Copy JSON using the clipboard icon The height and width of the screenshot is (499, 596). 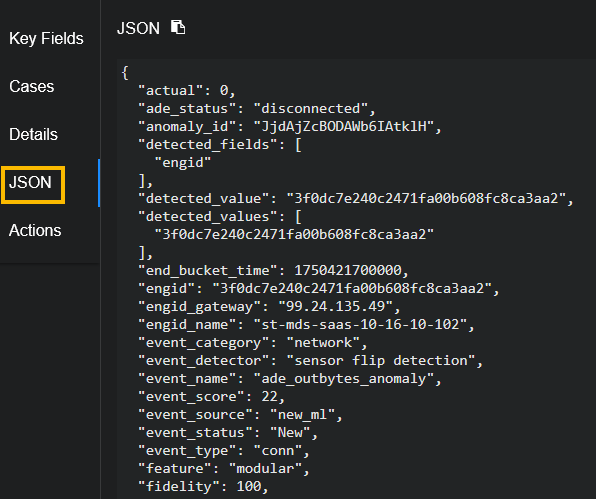click(178, 27)
